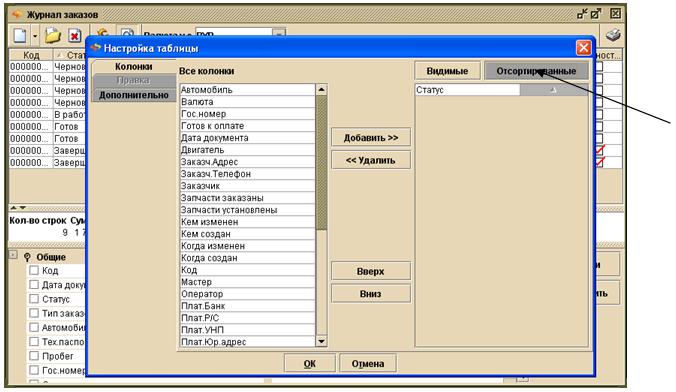Toggle the Автомоби... checkbox under Общие
676x392 pixels.
34,327
